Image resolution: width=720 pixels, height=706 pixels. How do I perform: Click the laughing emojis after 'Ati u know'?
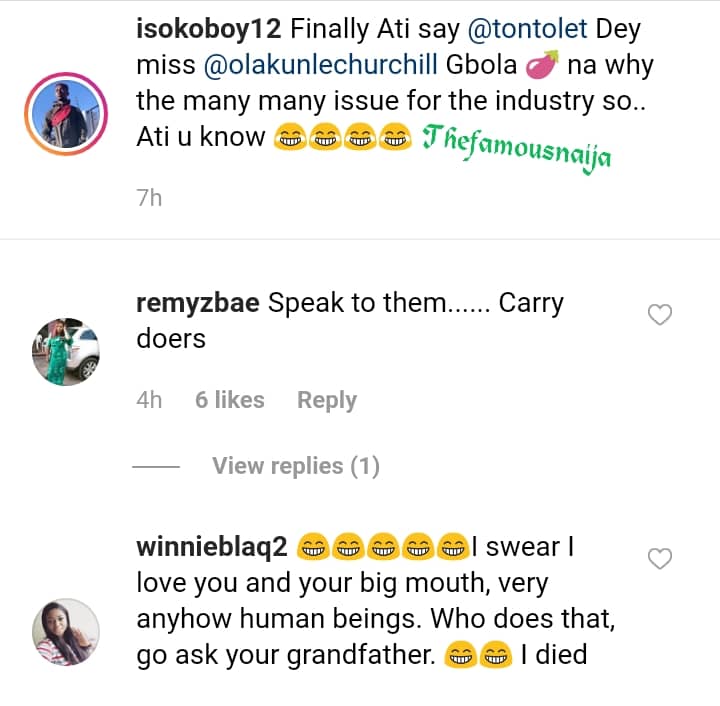click(340, 138)
